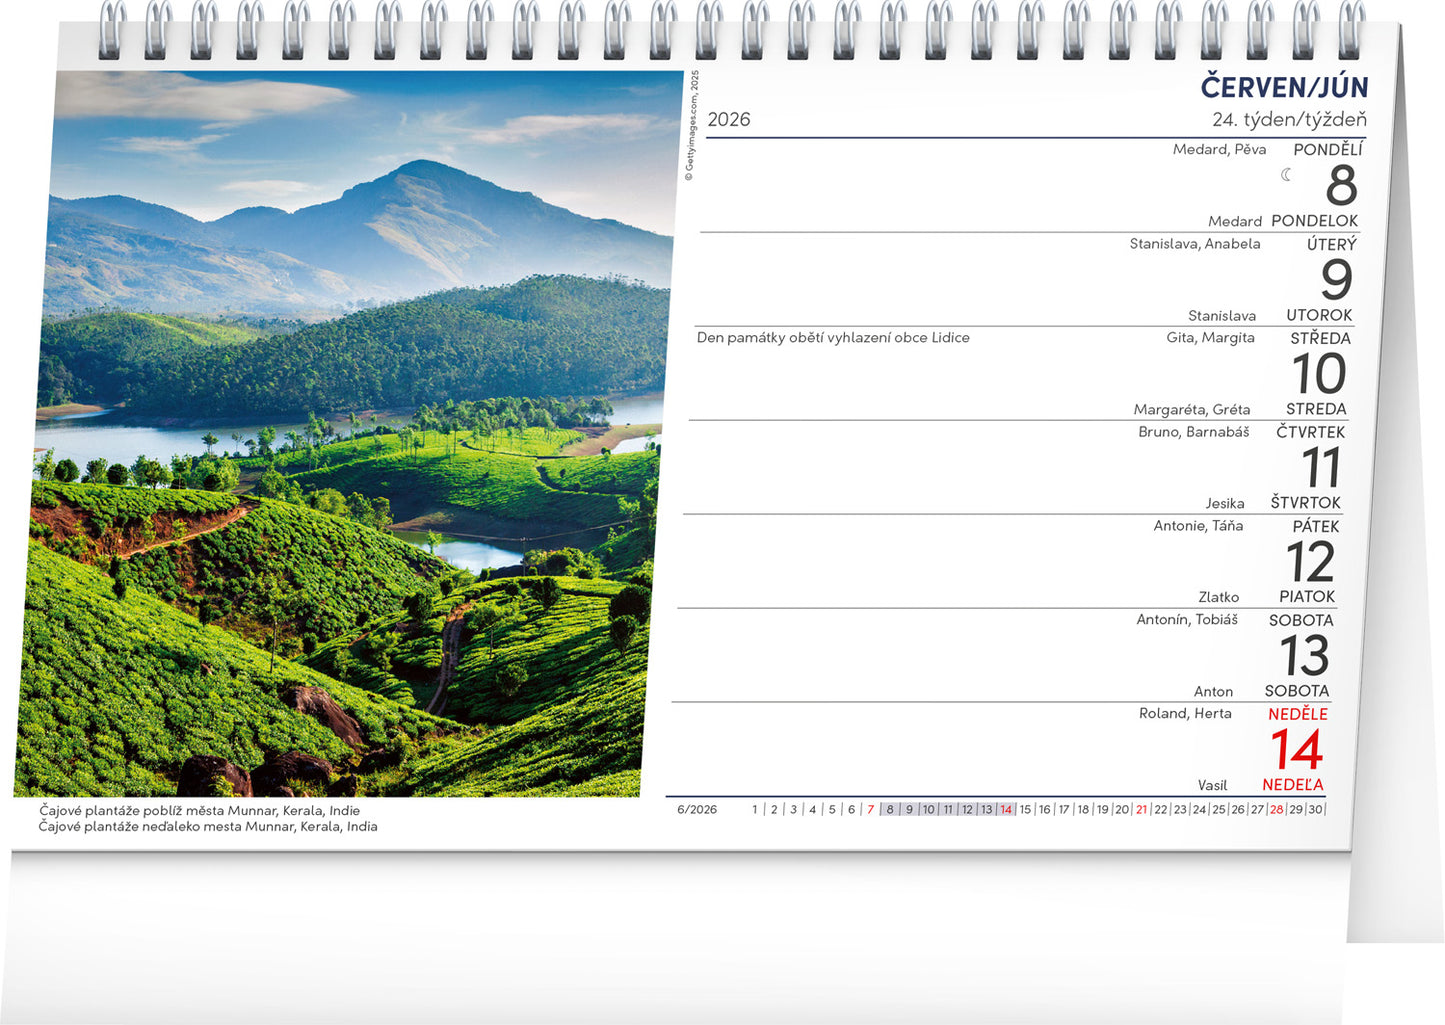
Task: Select the large Thursday date 11
Action: [x=1321, y=468]
